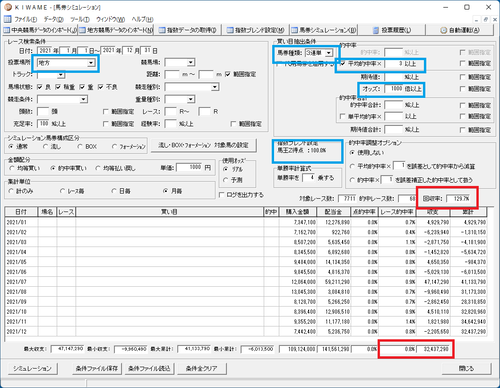The image size is (500, 388).
Task: Click the 収支 column header
Action: [x=433, y=212]
